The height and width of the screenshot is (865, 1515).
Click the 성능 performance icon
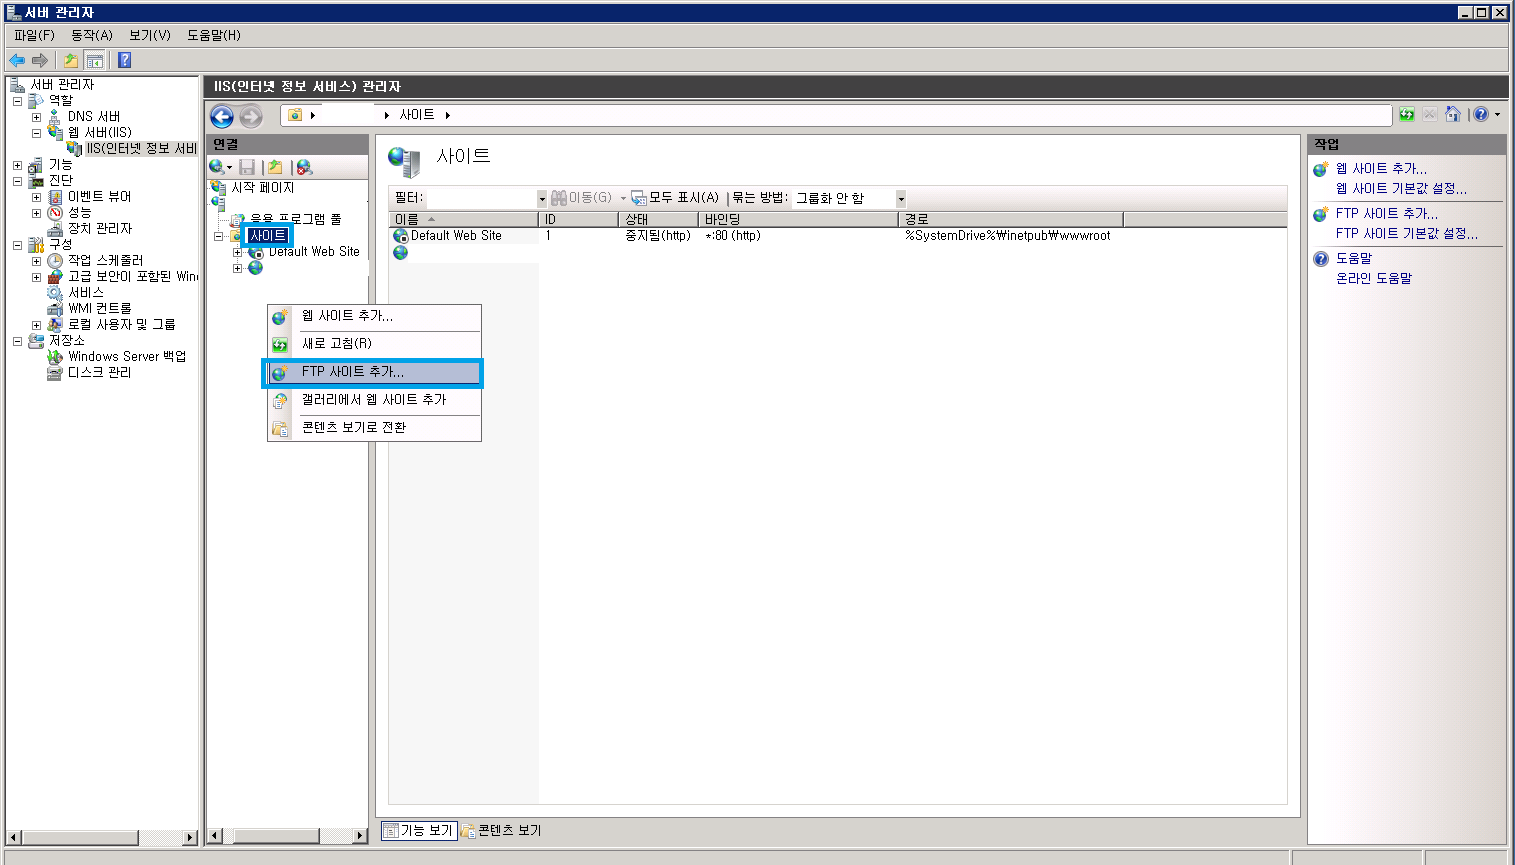(x=55, y=213)
